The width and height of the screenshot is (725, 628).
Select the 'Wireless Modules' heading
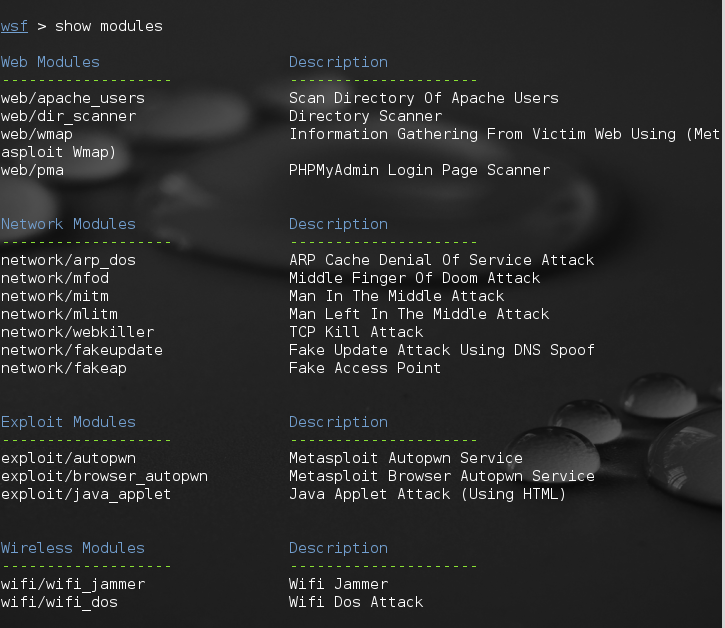pyautogui.click(x=73, y=548)
